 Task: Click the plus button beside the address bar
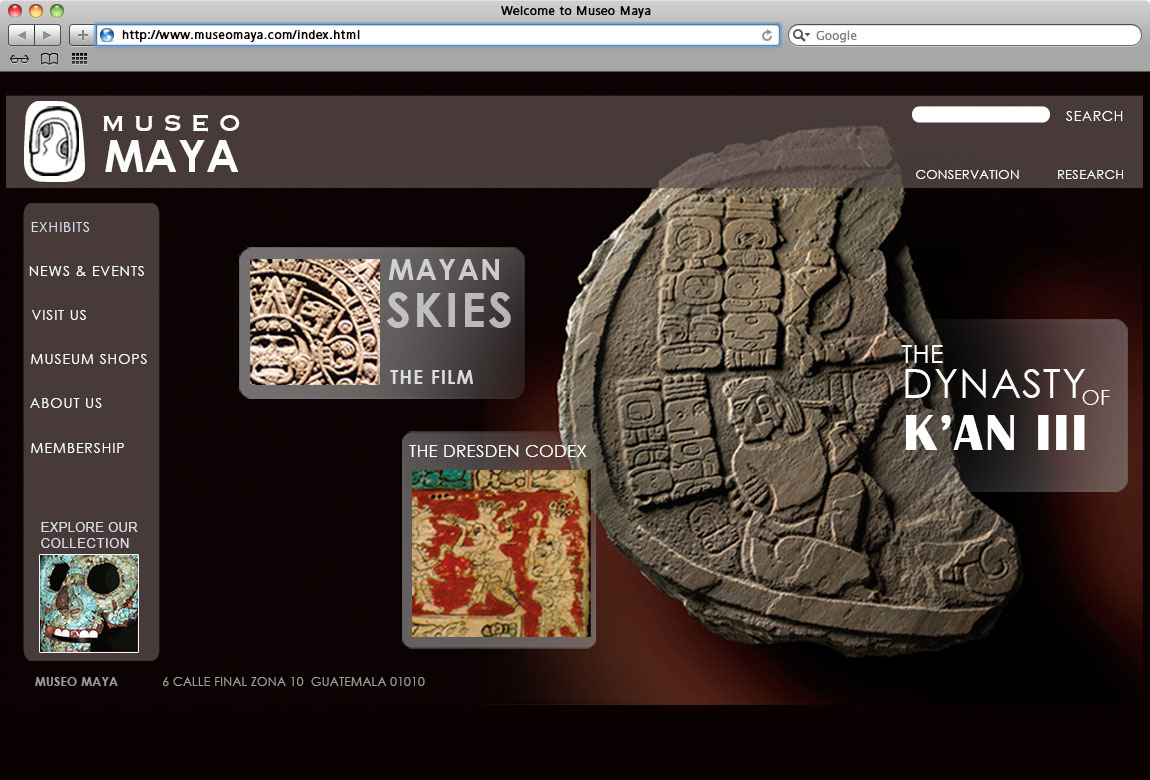[x=81, y=34]
